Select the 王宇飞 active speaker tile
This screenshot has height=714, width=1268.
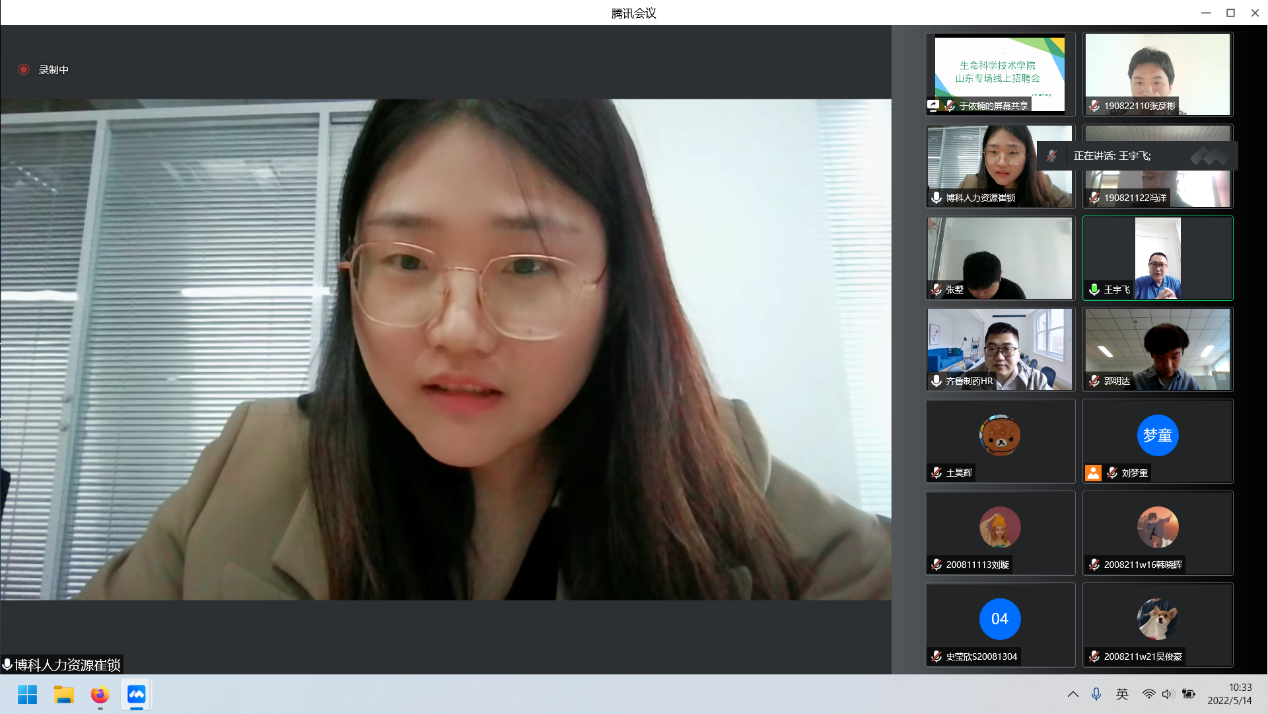click(x=1157, y=258)
